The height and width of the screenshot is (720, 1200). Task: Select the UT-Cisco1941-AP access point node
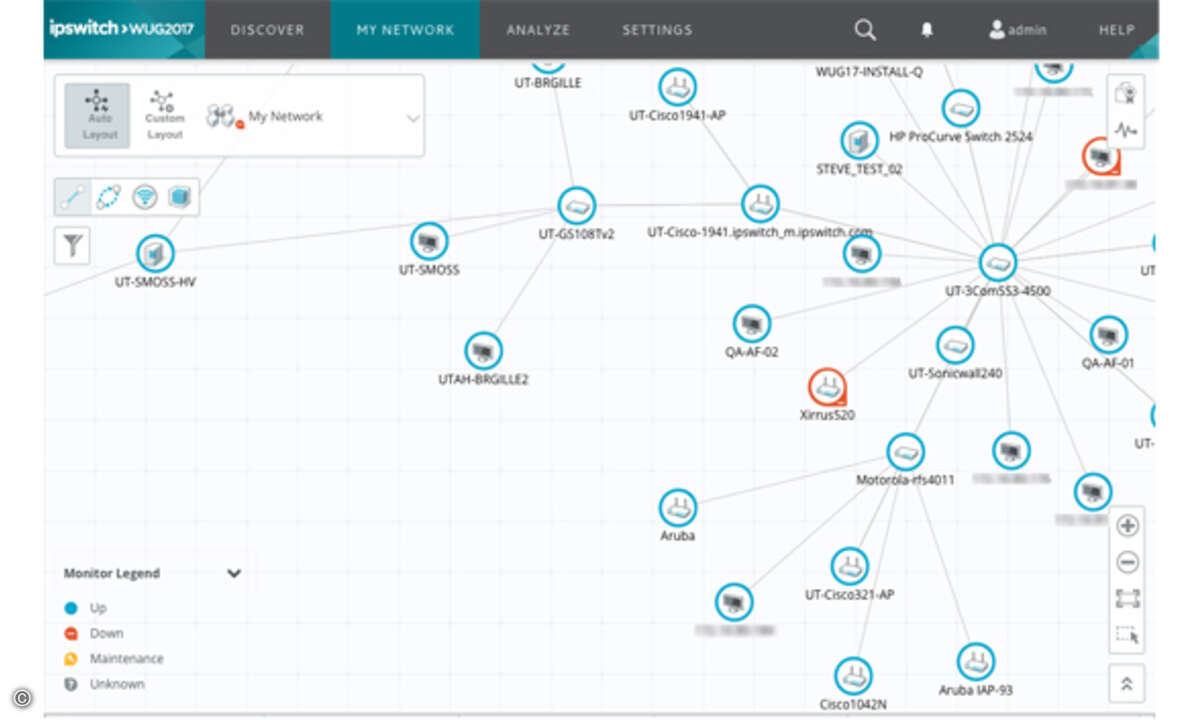pos(677,87)
